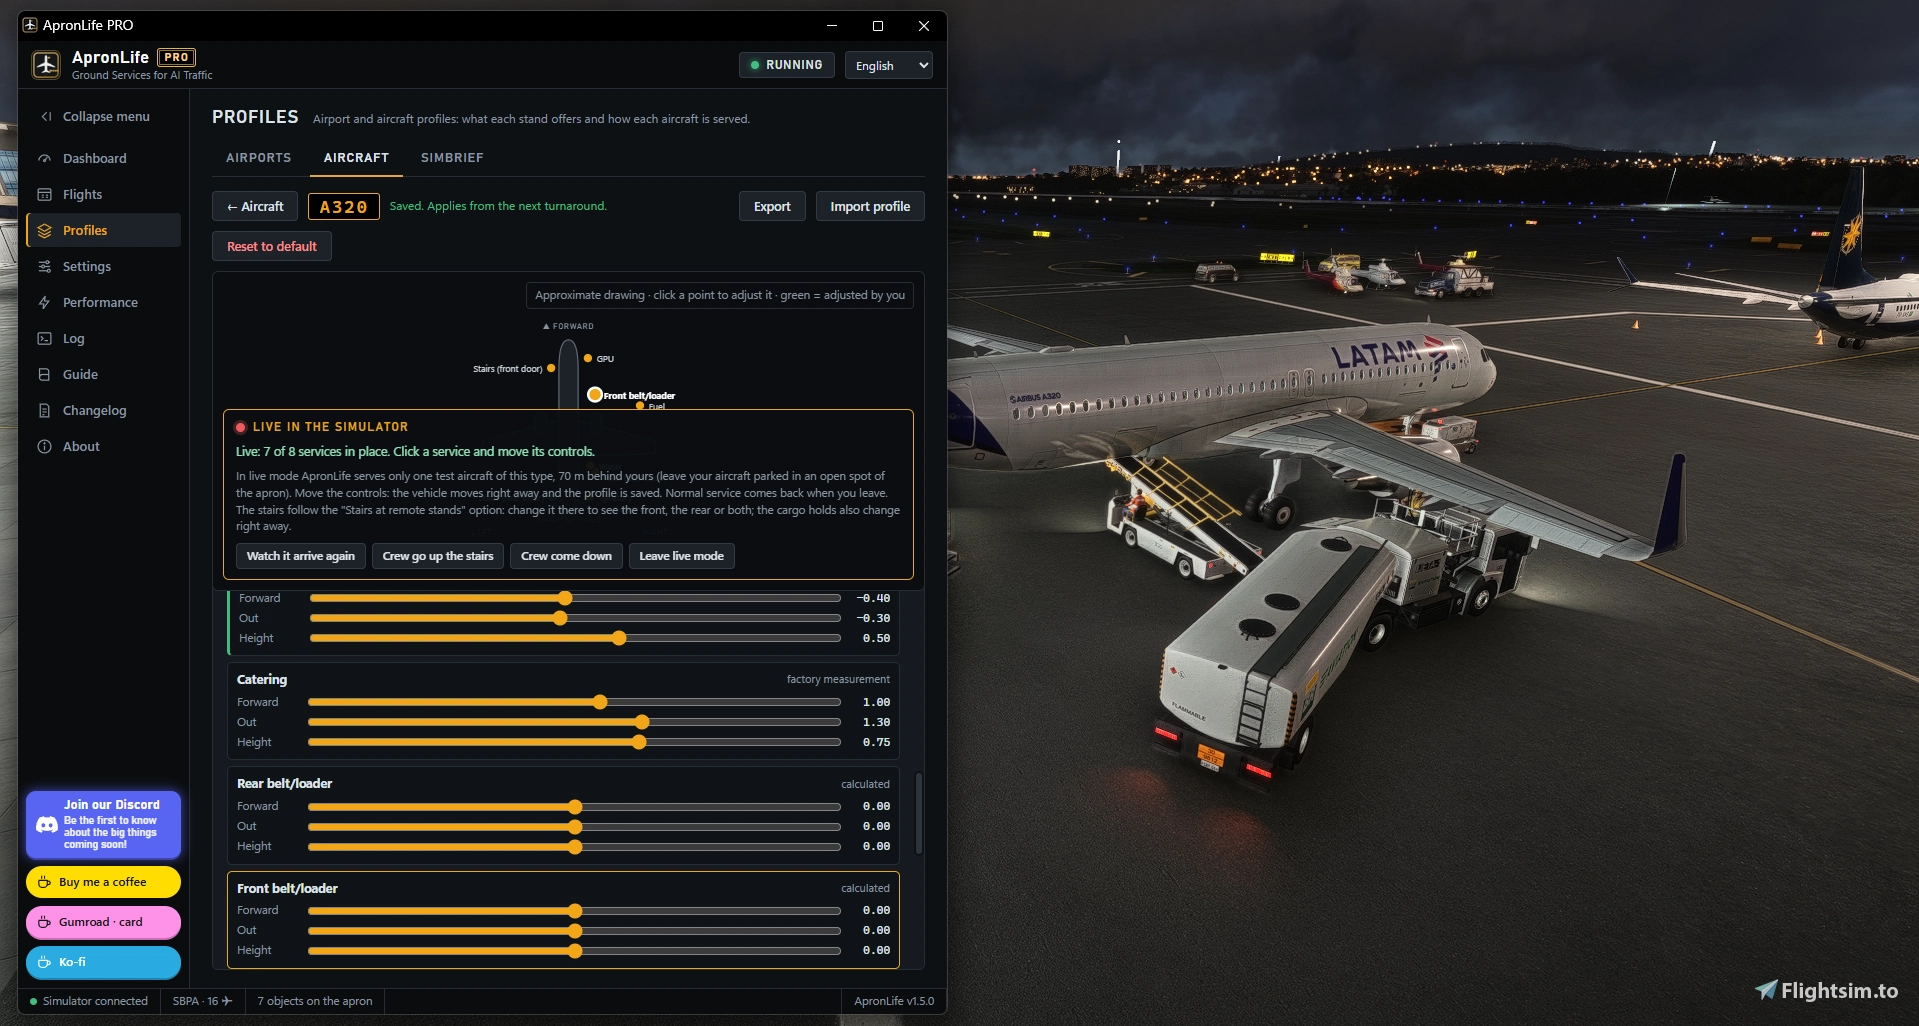Select the GPU point on aircraft drawing

click(588, 358)
